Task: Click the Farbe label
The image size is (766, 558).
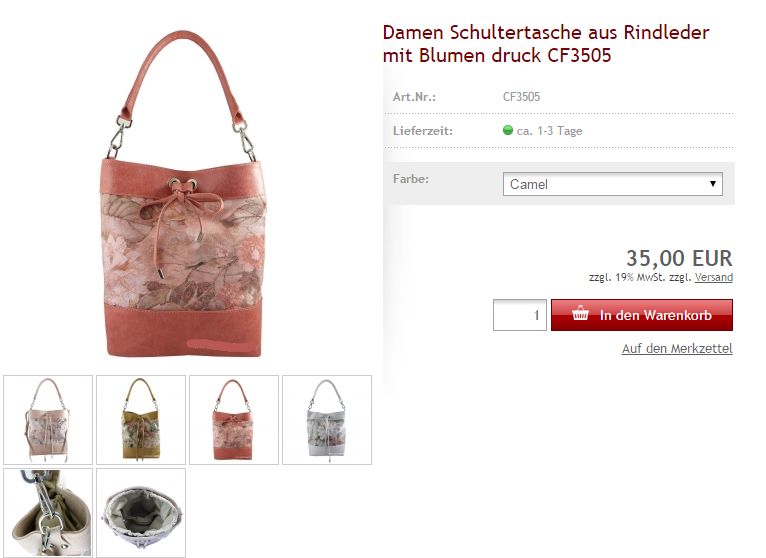Action: click(411, 179)
